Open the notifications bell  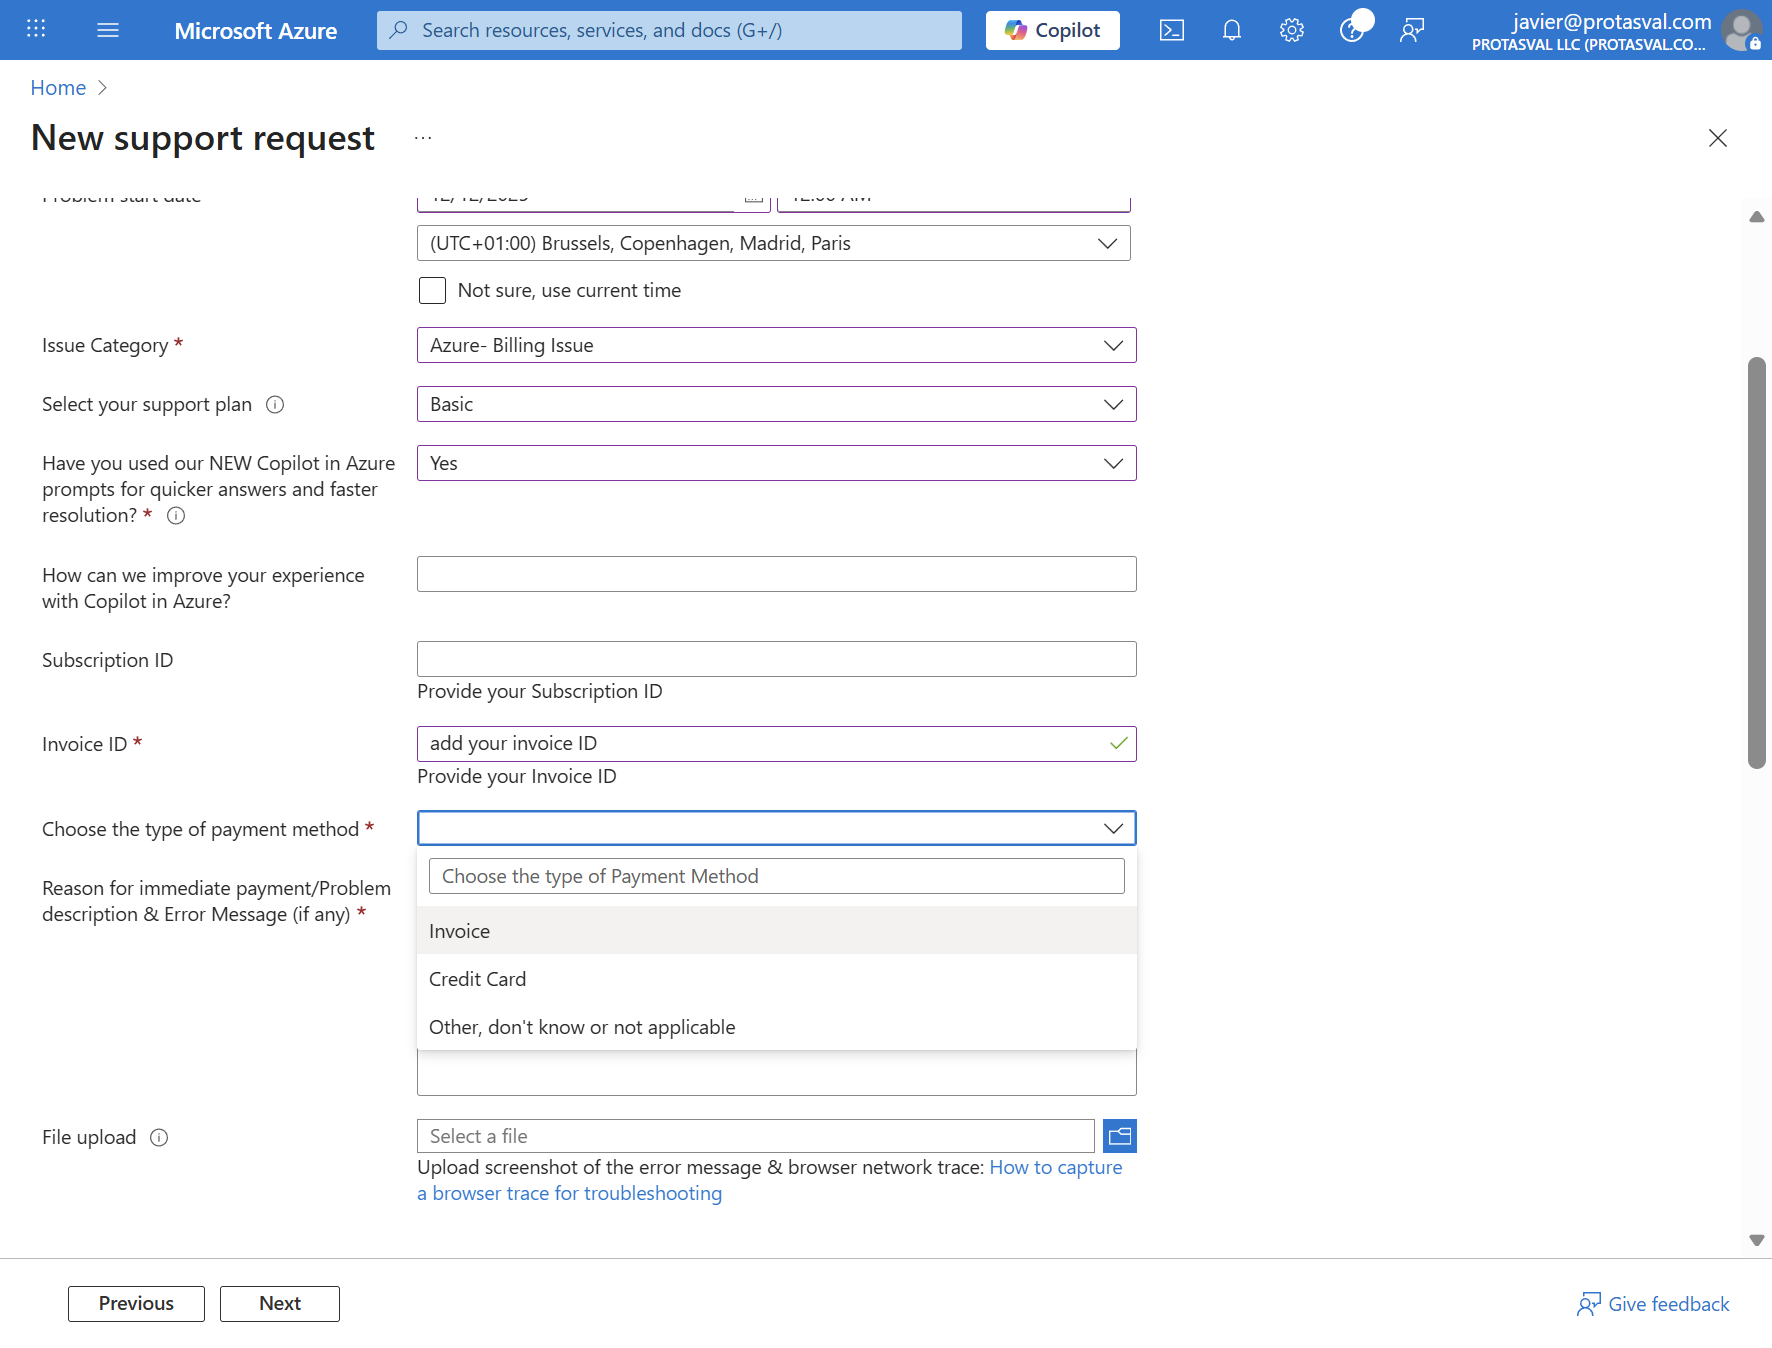pyautogui.click(x=1232, y=30)
